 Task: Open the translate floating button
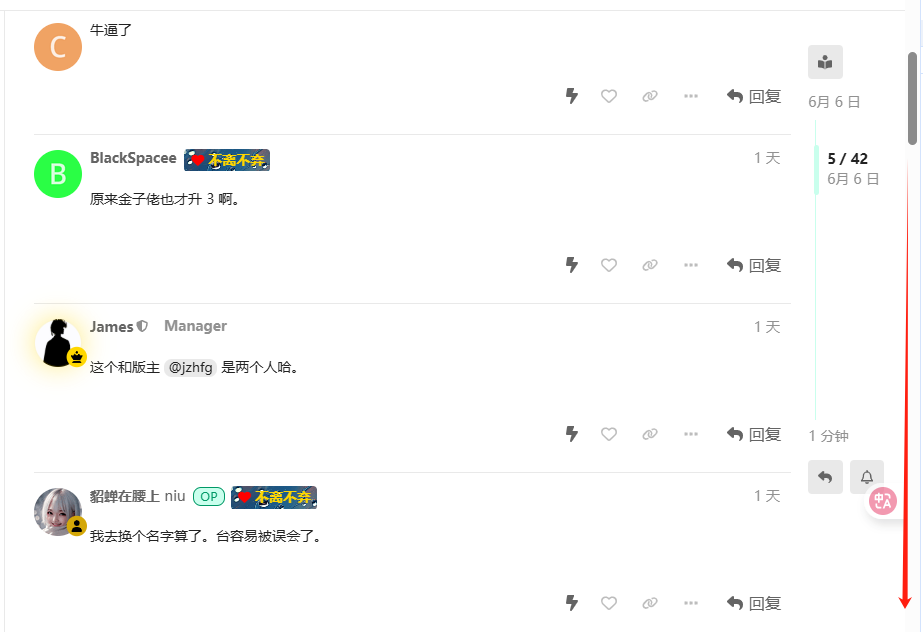point(882,501)
